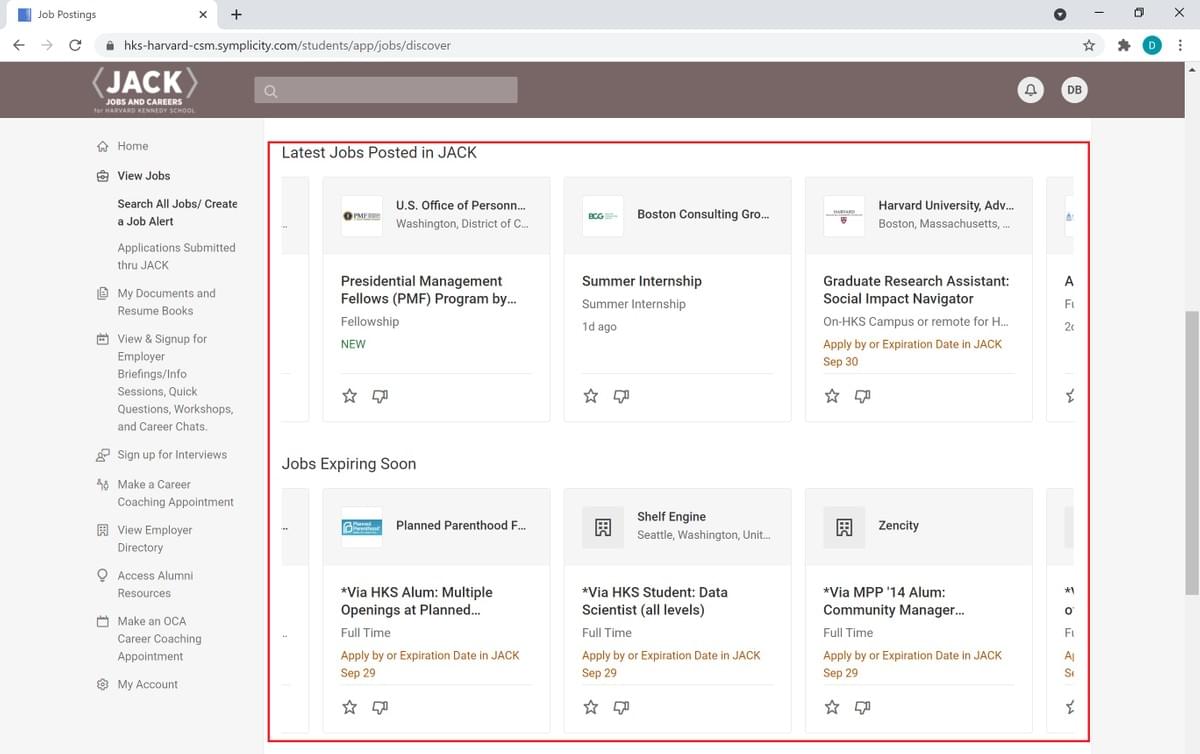Reload the page with the refresh button

pos(75,45)
